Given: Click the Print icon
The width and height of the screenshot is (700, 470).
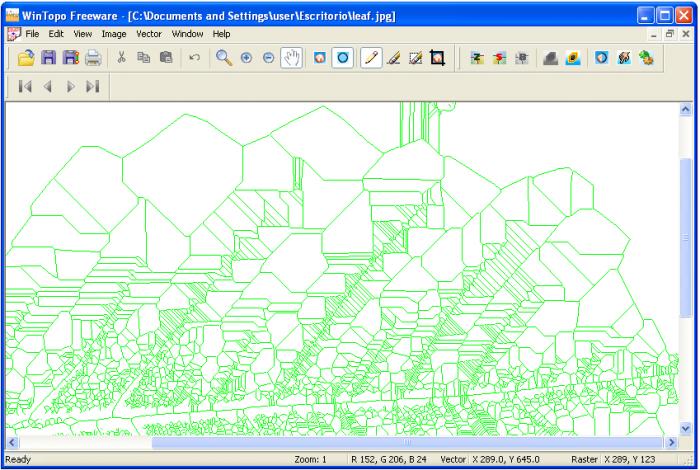Looking at the screenshot, I should click(x=93, y=58).
